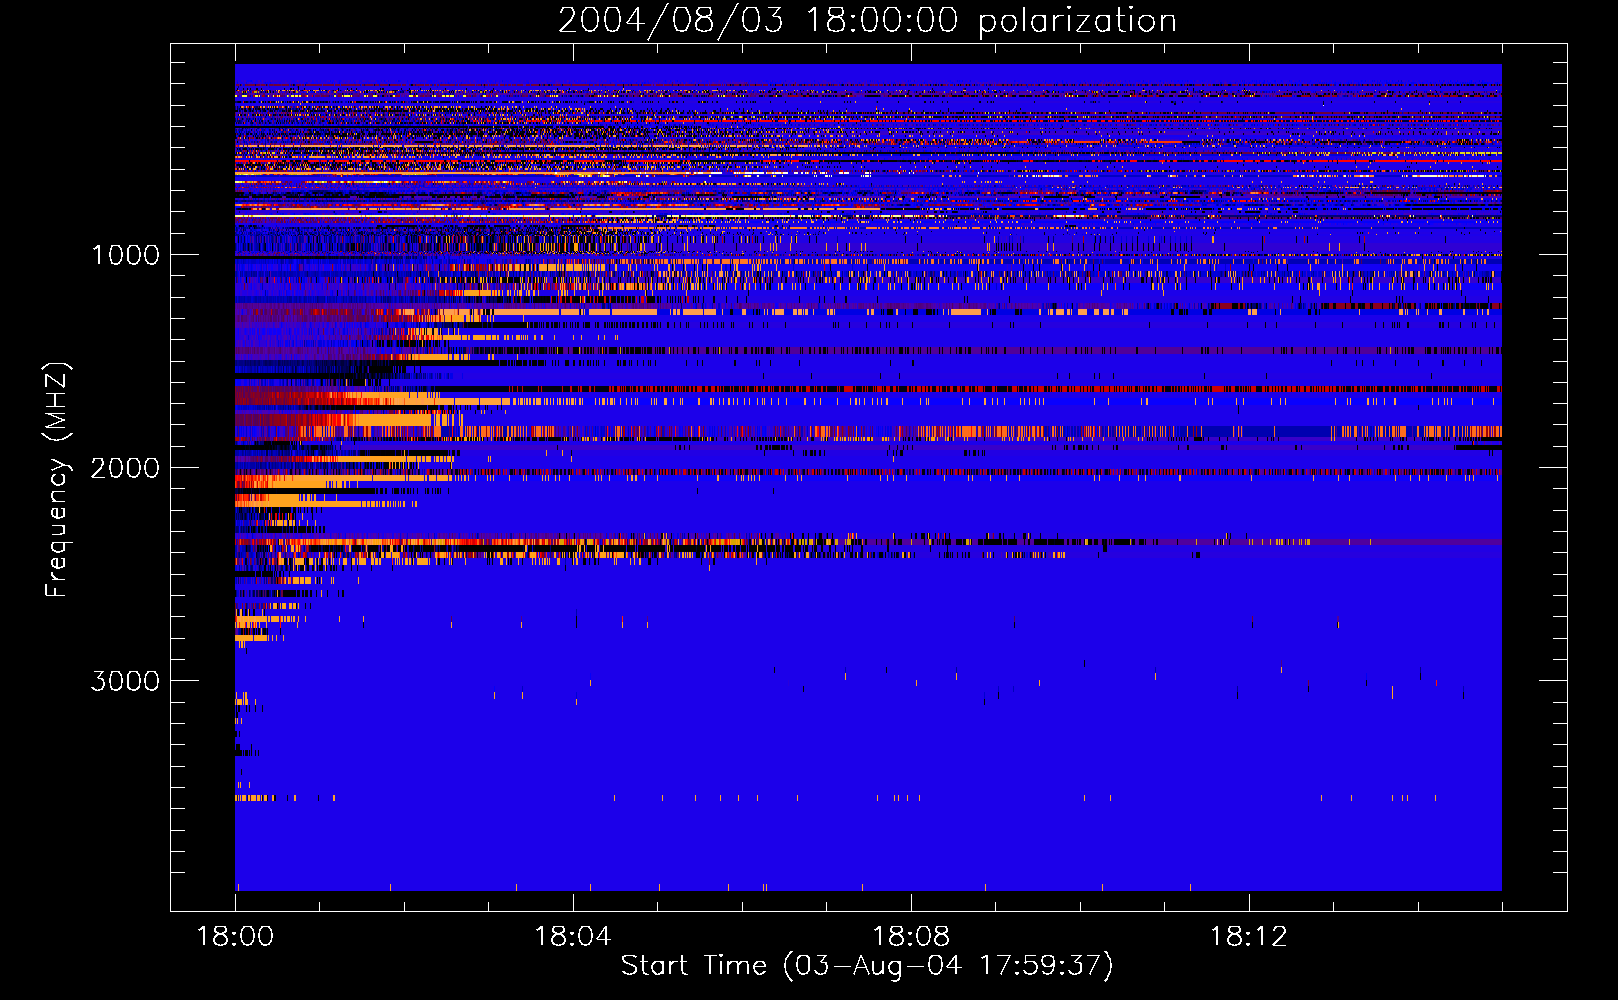Click the plot title '2004/08/03 18:00:00 polarization'
This screenshot has width=1618, height=1000.
pos(867,21)
